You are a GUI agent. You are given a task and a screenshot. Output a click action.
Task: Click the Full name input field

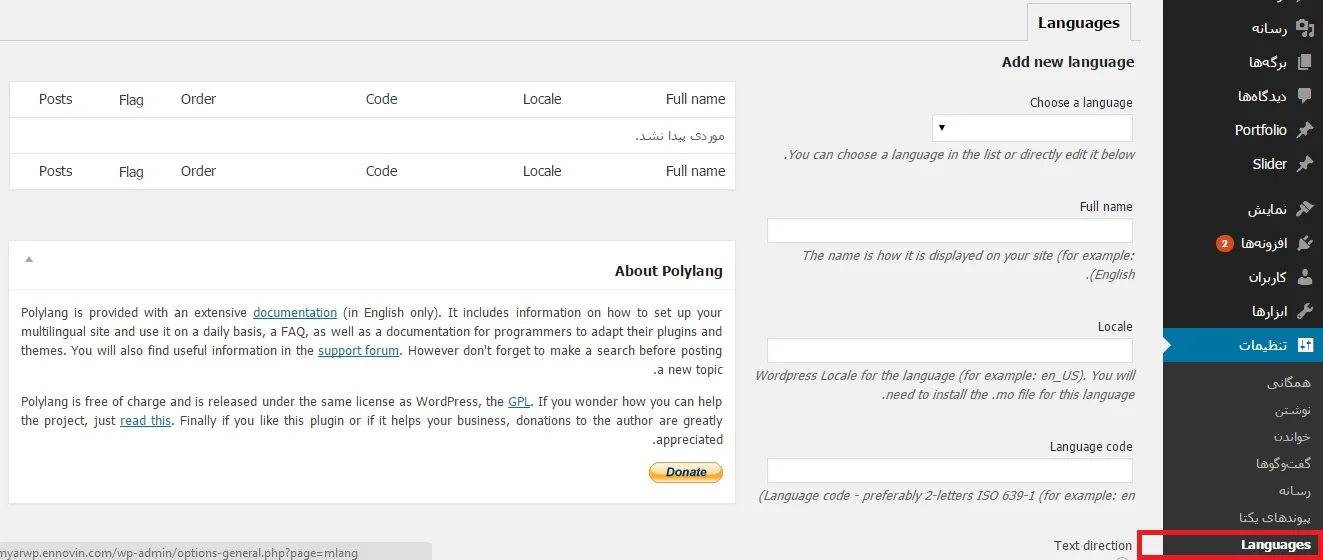click(x=950, y=231)
